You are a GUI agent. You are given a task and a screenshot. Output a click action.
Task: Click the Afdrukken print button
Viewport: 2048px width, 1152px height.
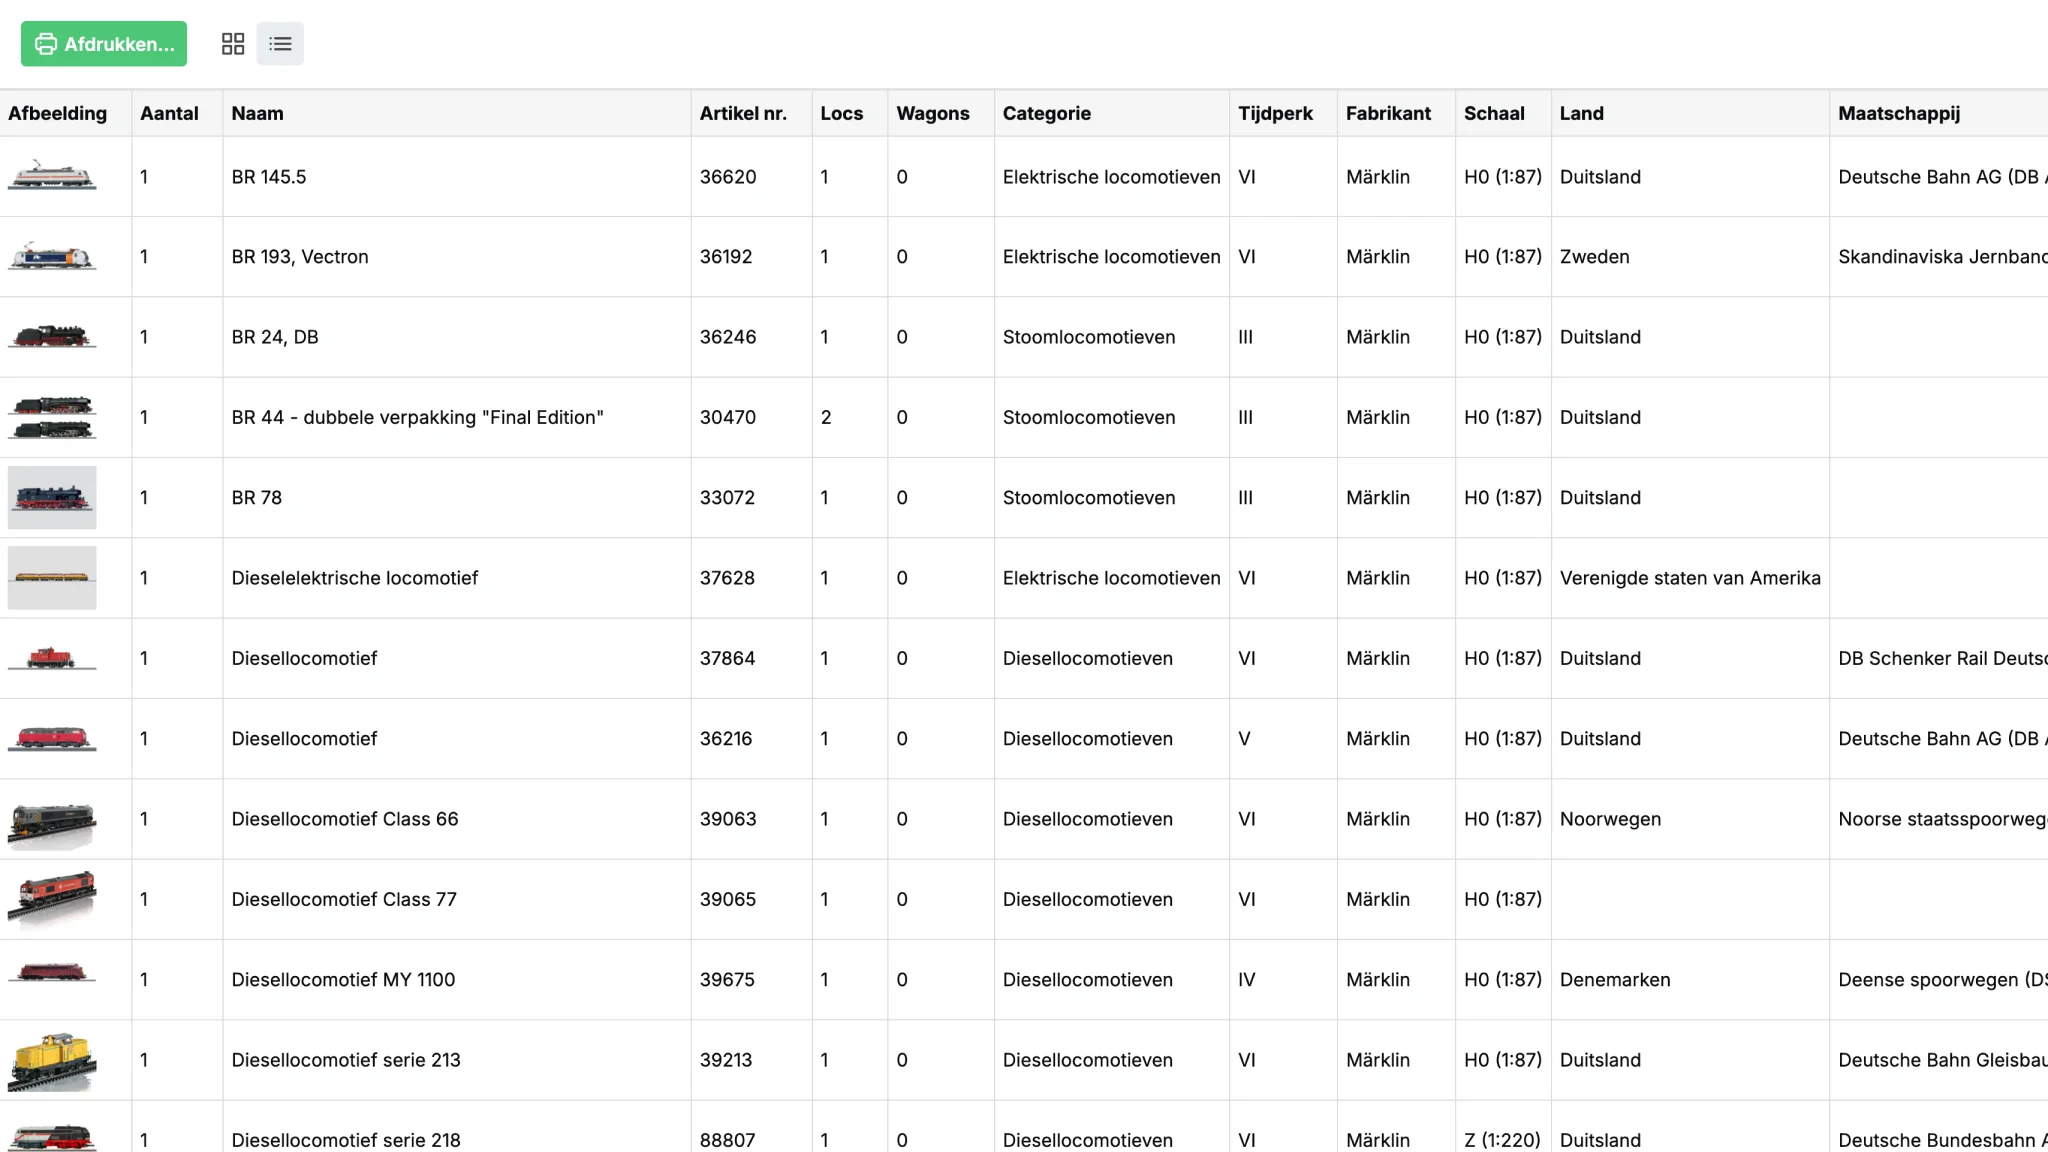pyautogui.click(x=104, y=44)
